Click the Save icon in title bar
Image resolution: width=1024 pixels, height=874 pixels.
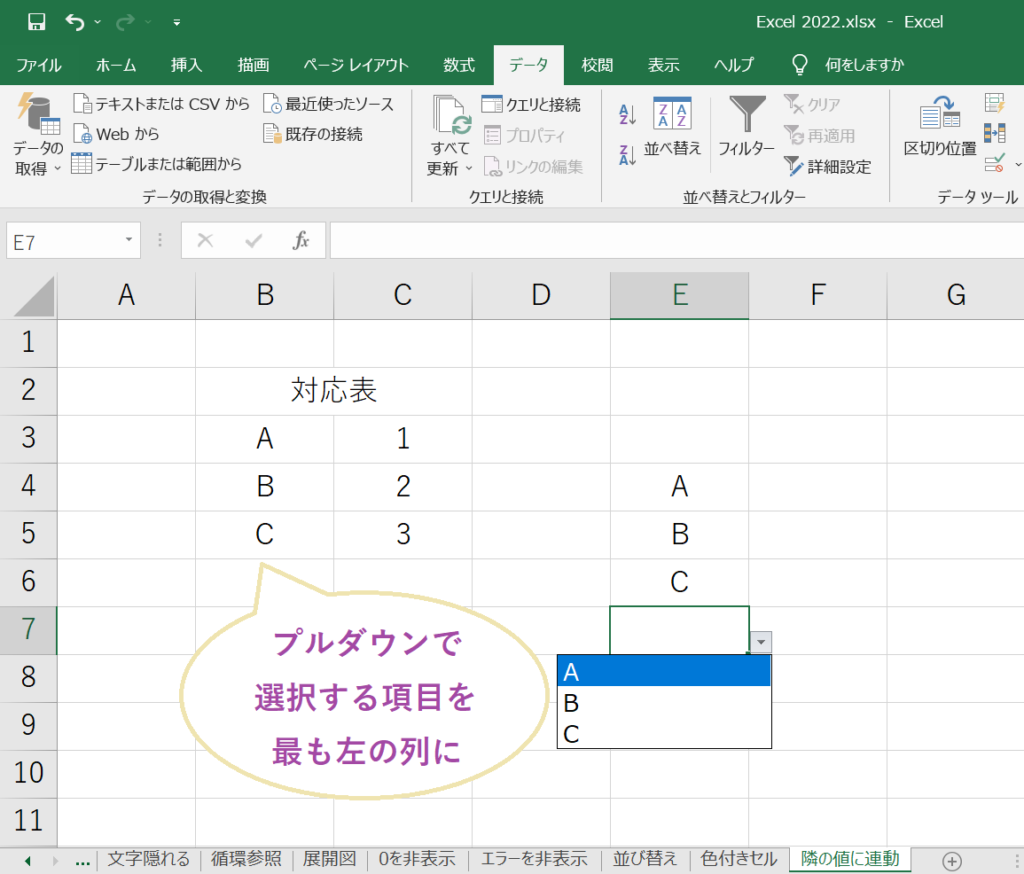click(x=37, y=22)
